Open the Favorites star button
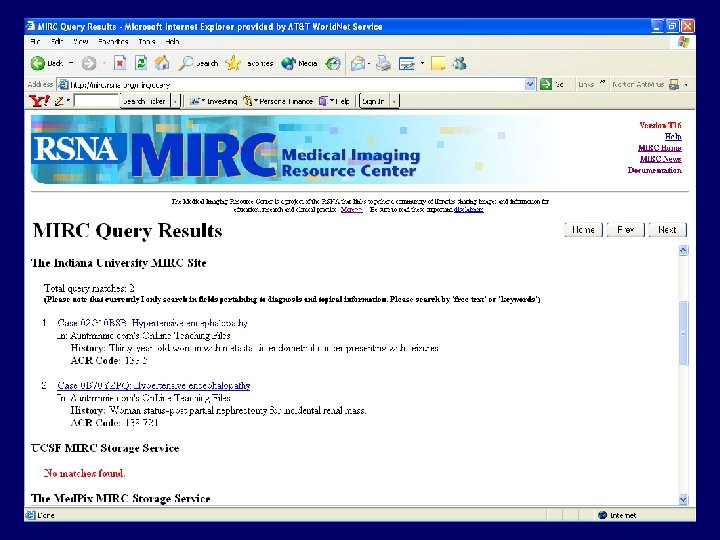This screenshot has width=720, height=540. [249, 63]
